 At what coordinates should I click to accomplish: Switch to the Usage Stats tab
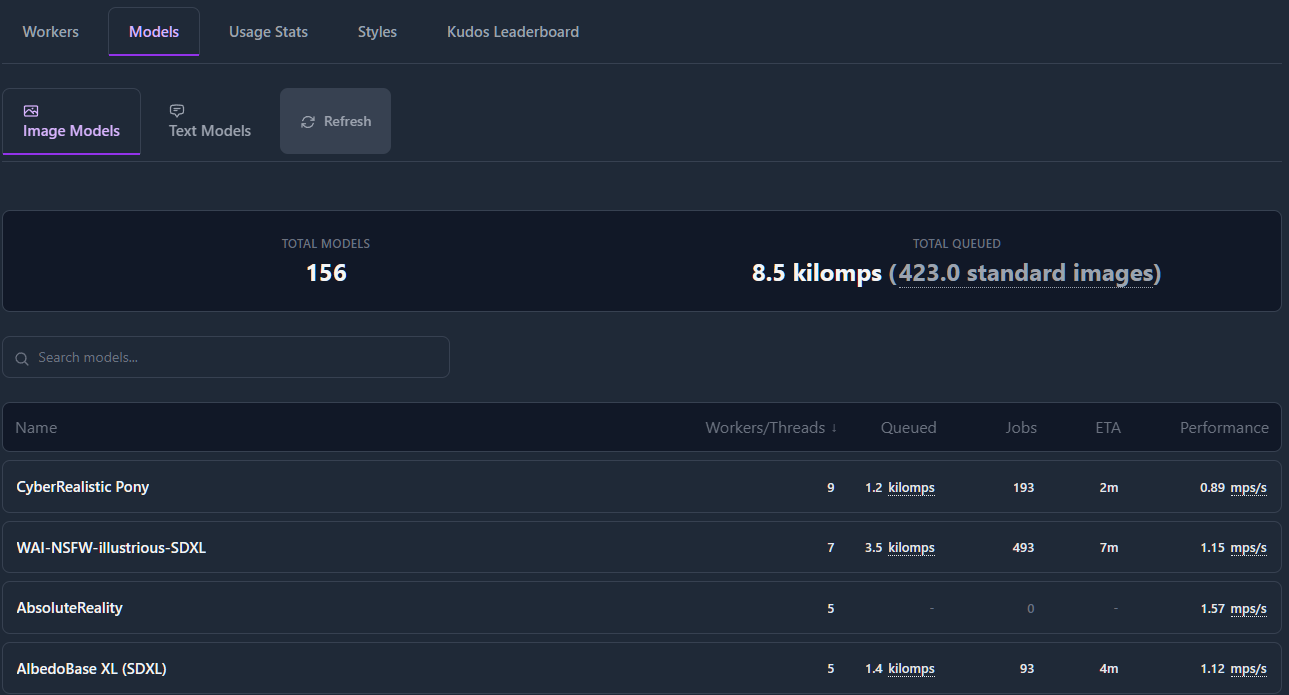268,32
